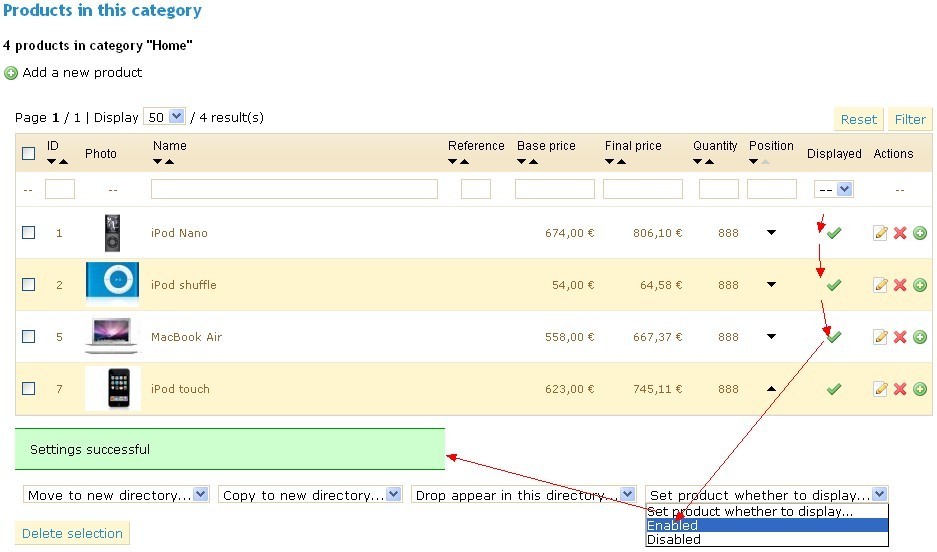The height and width of the screenshot is (552, 937).
Task: Check the iPod Nano row checkbox
Action: (x=28, y=232)
